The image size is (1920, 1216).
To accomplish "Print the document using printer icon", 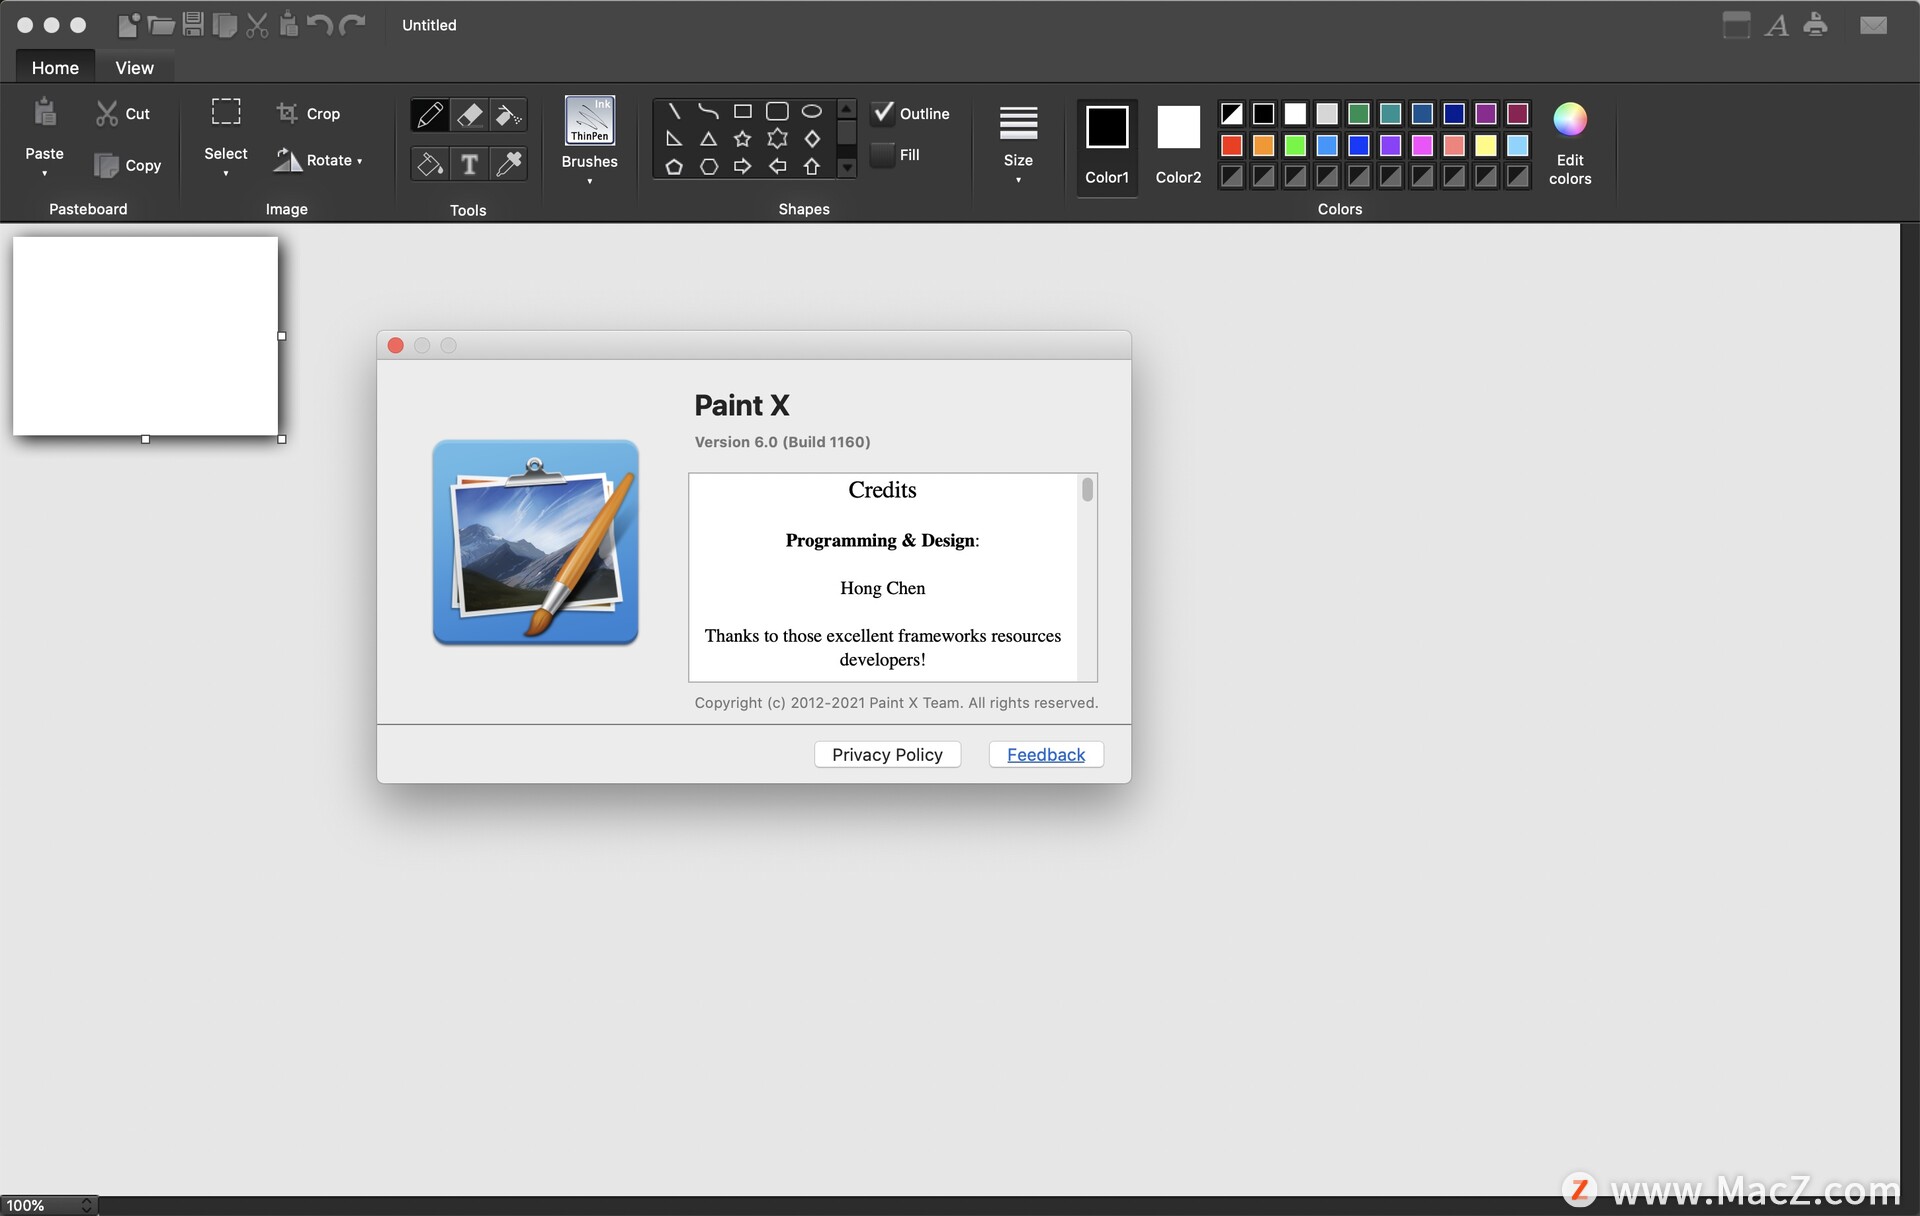I will pos(1815,25).
